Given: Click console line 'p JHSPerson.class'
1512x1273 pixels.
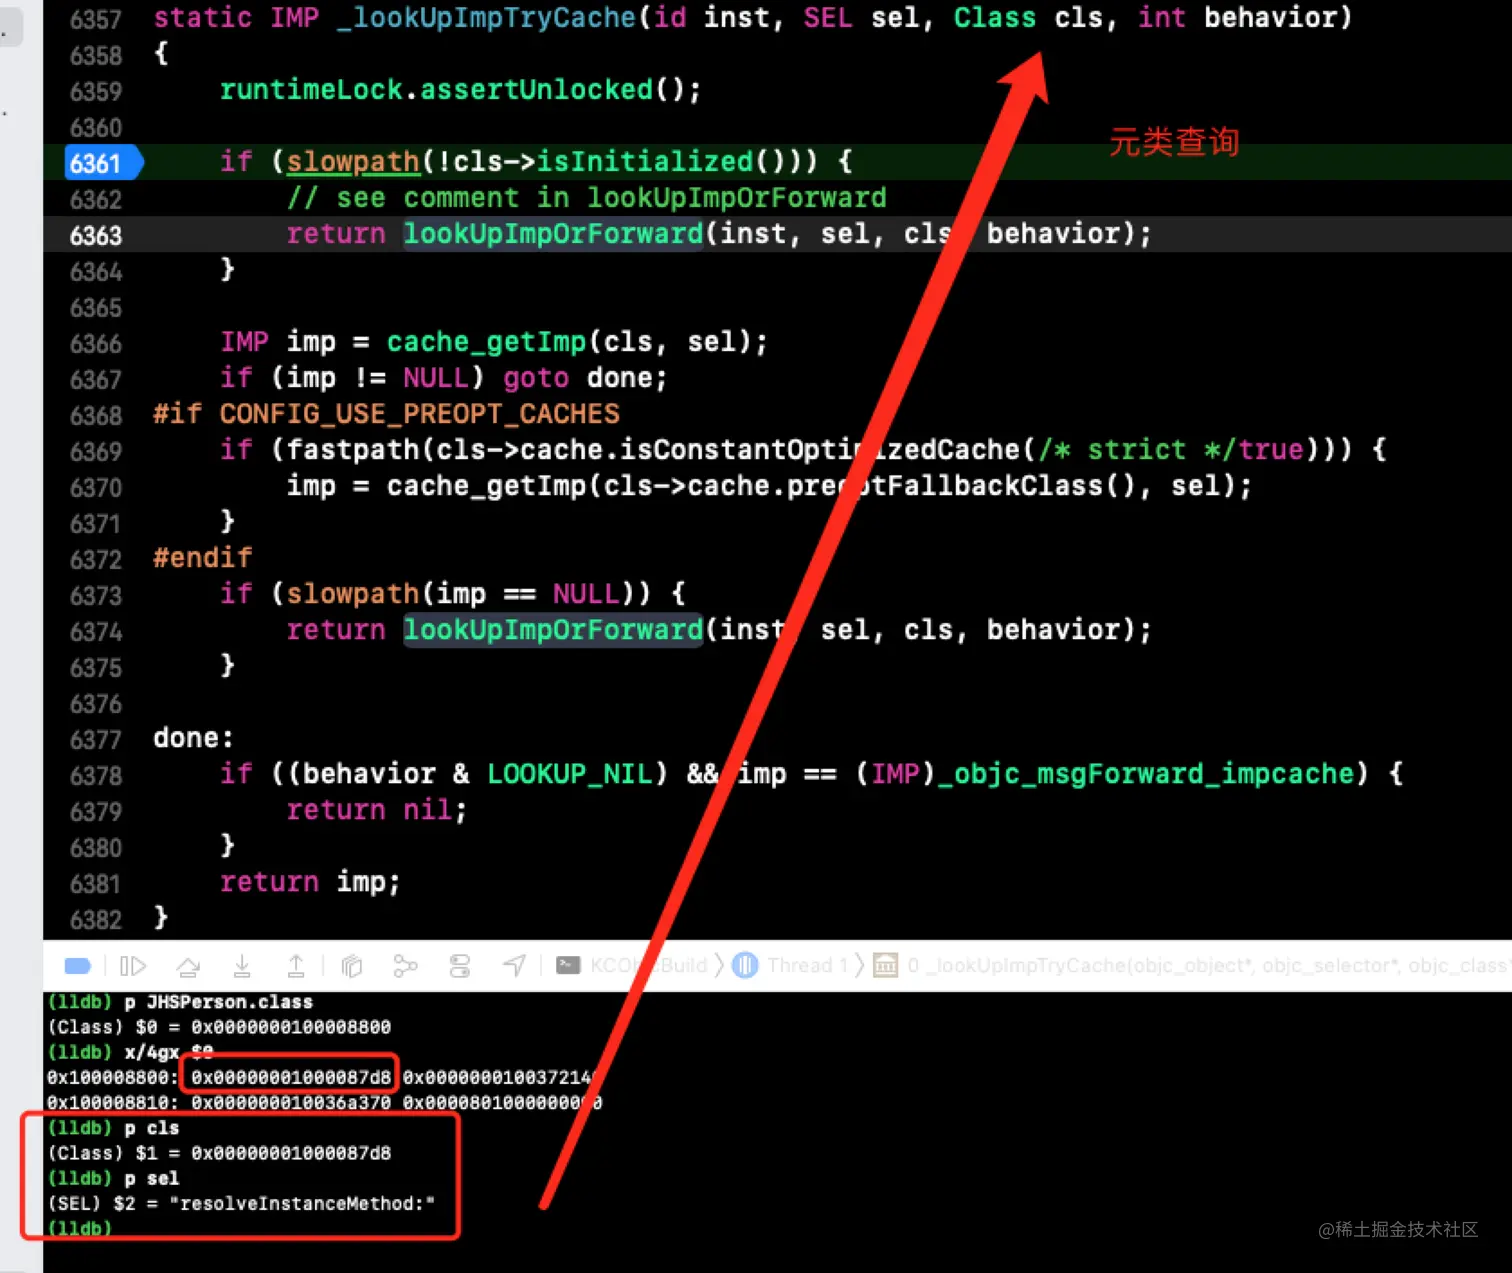Looking at the screenshot, I should (218, 1002).
